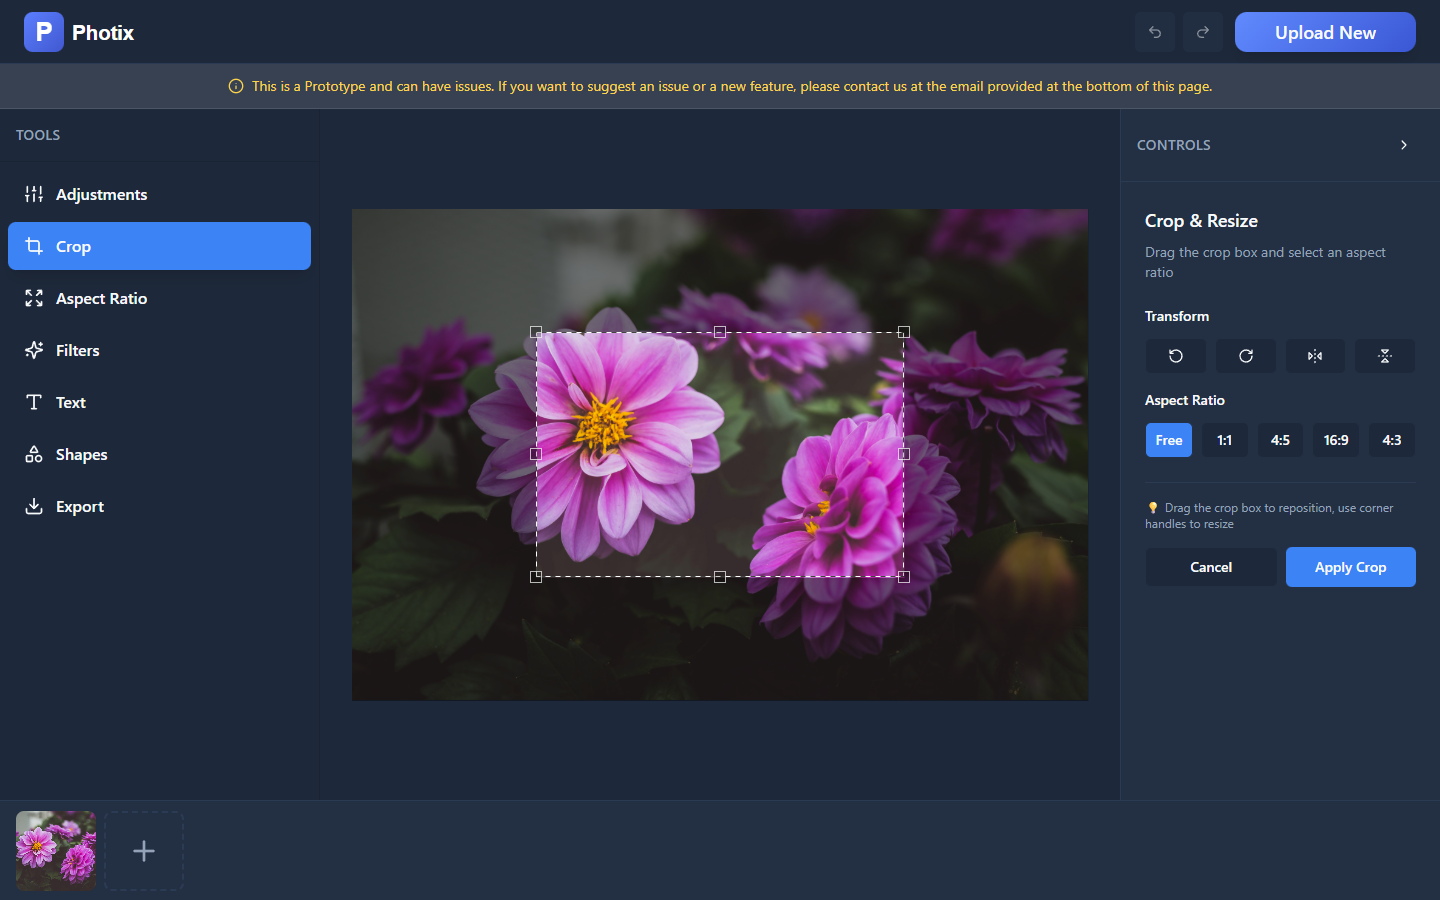Rotate the image clockwise

1245,356
